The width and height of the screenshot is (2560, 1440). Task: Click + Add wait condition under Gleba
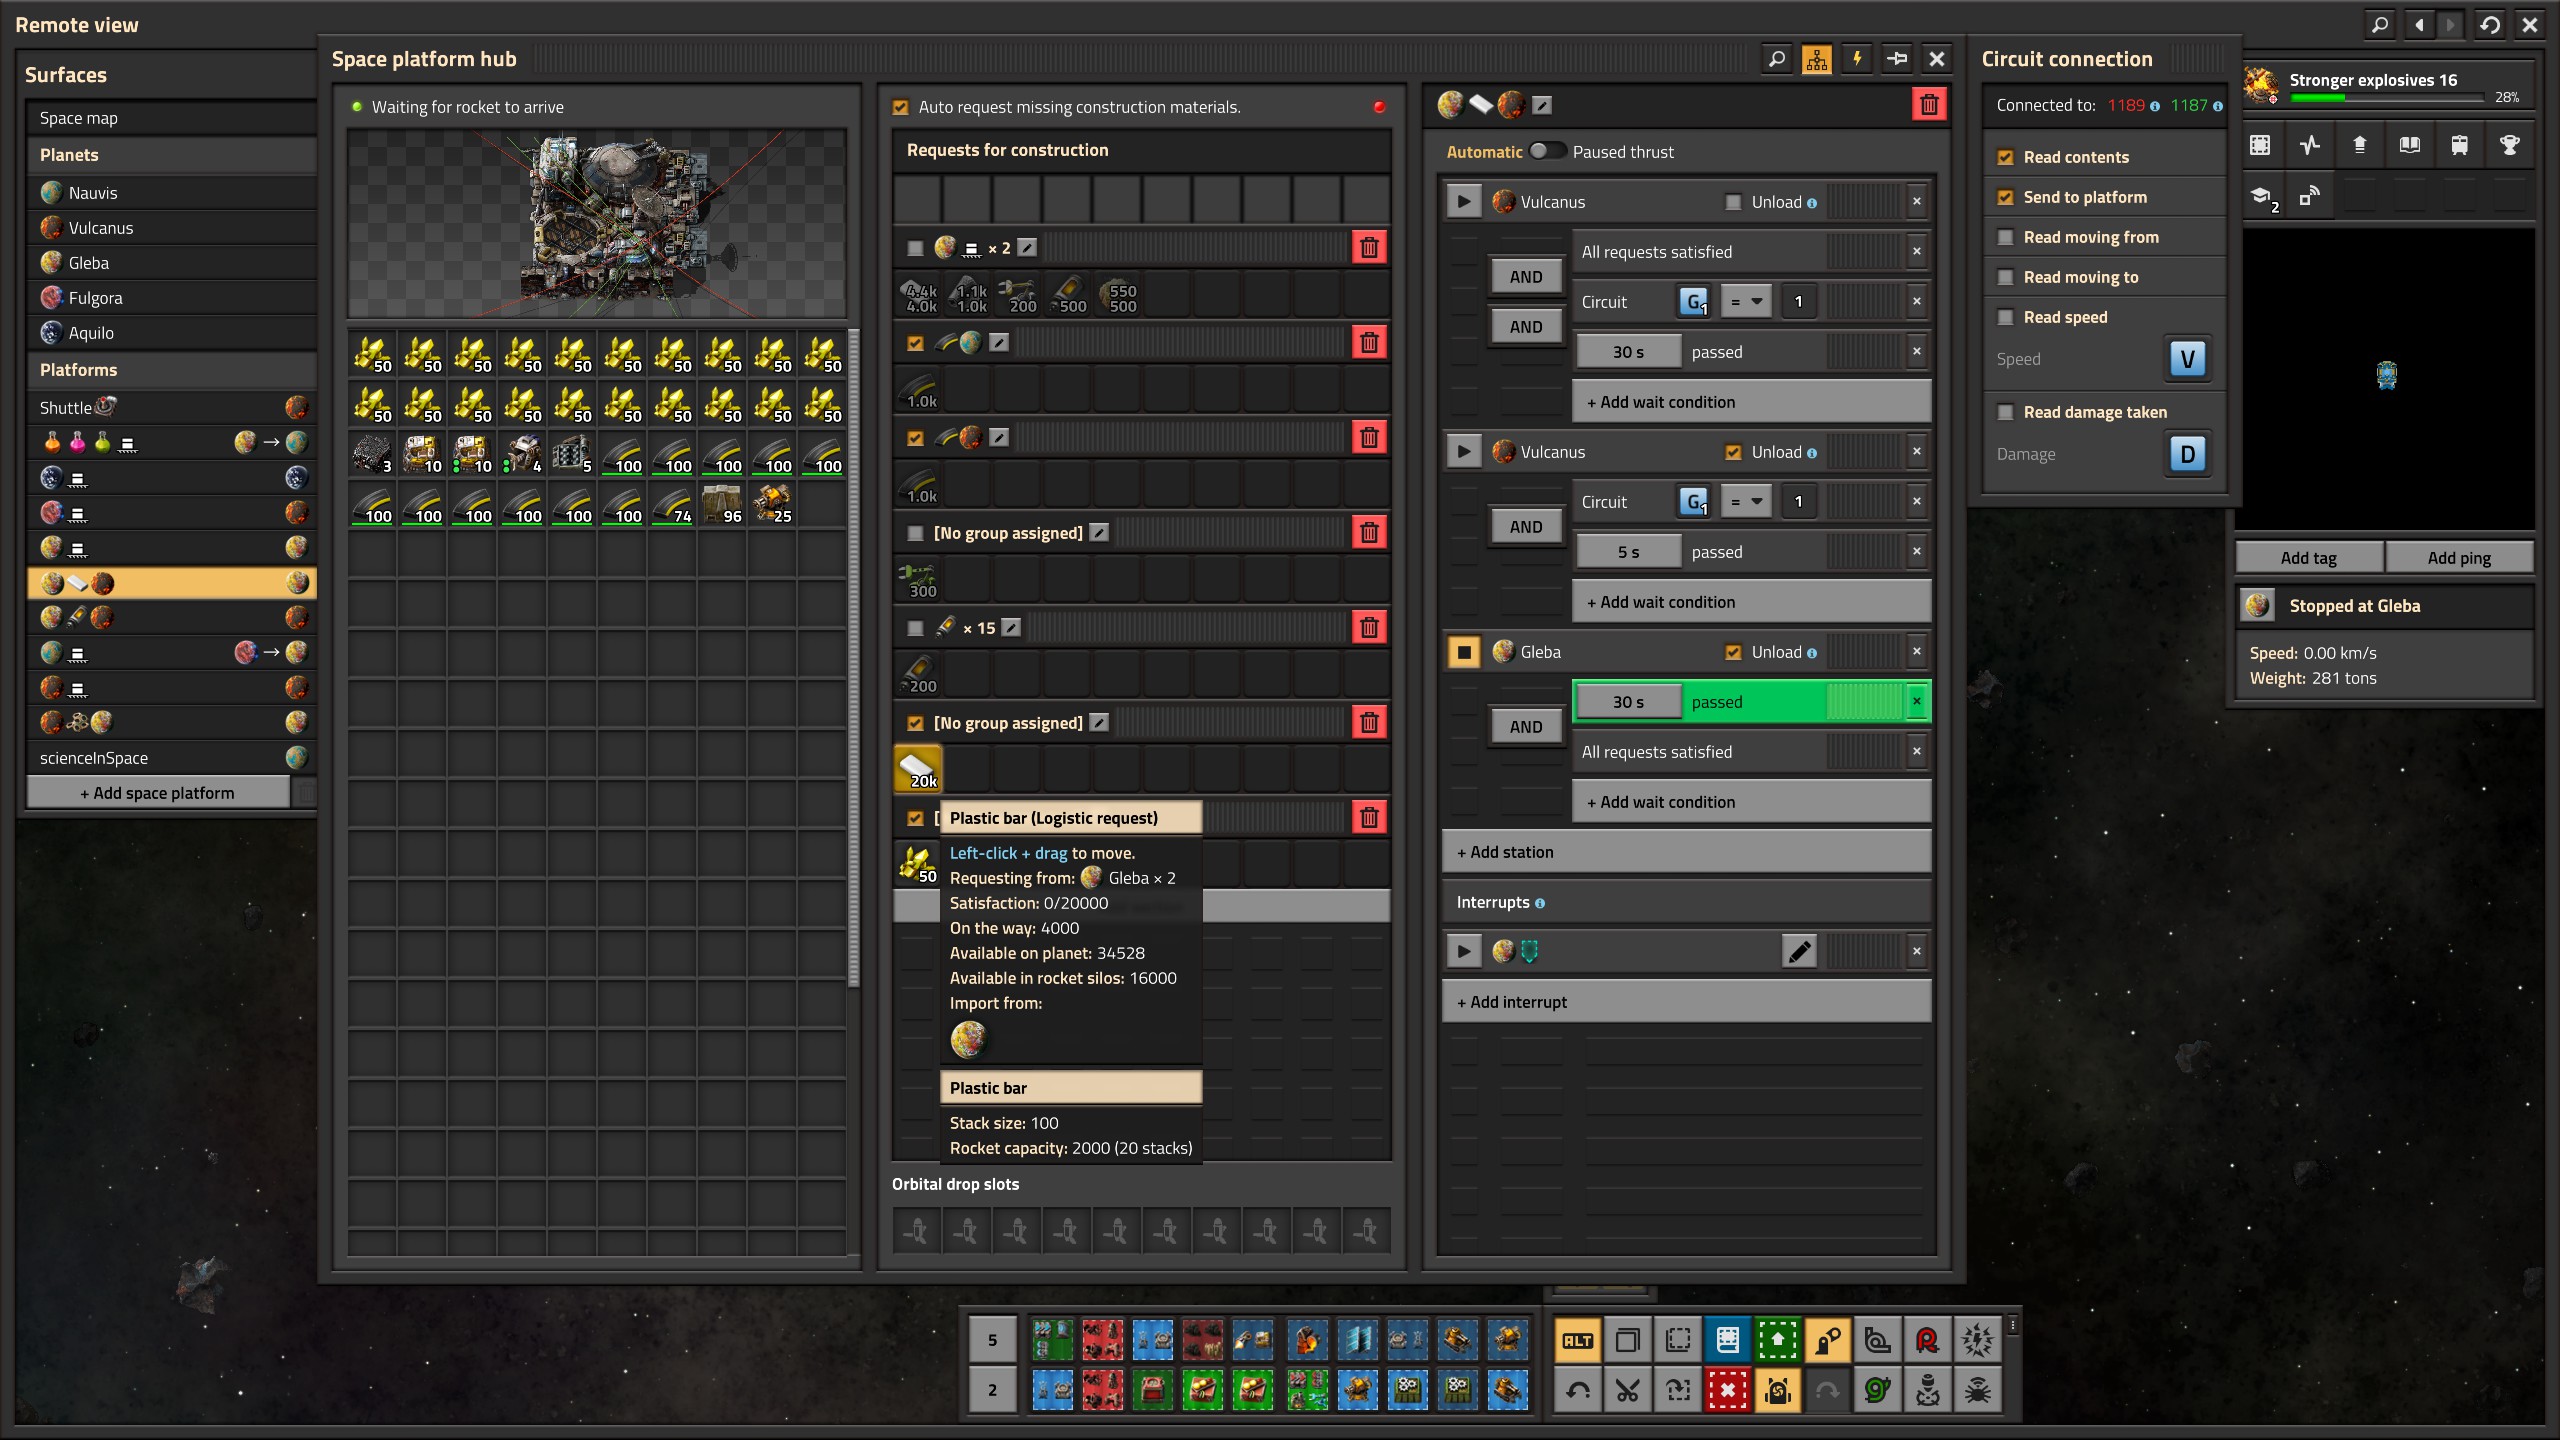coord(1751,802)
